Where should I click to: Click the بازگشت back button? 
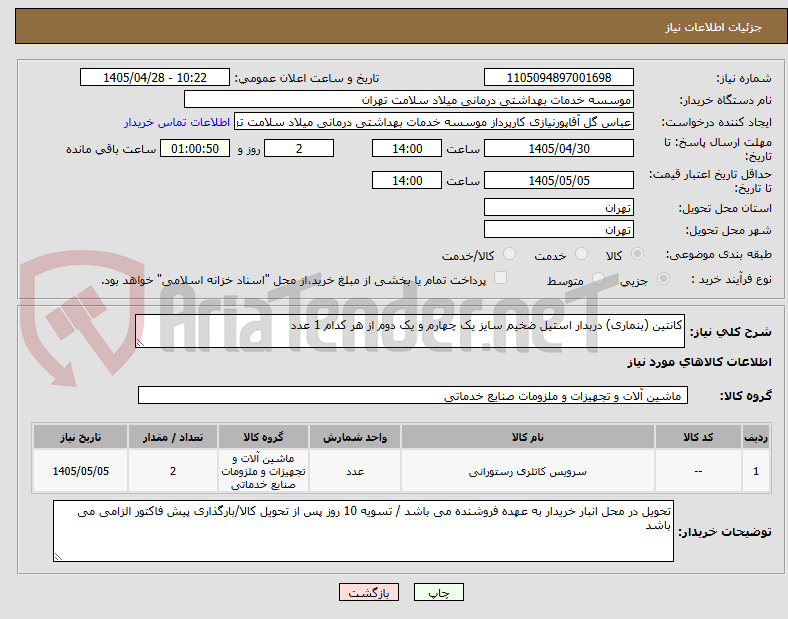tap(369, 593)
